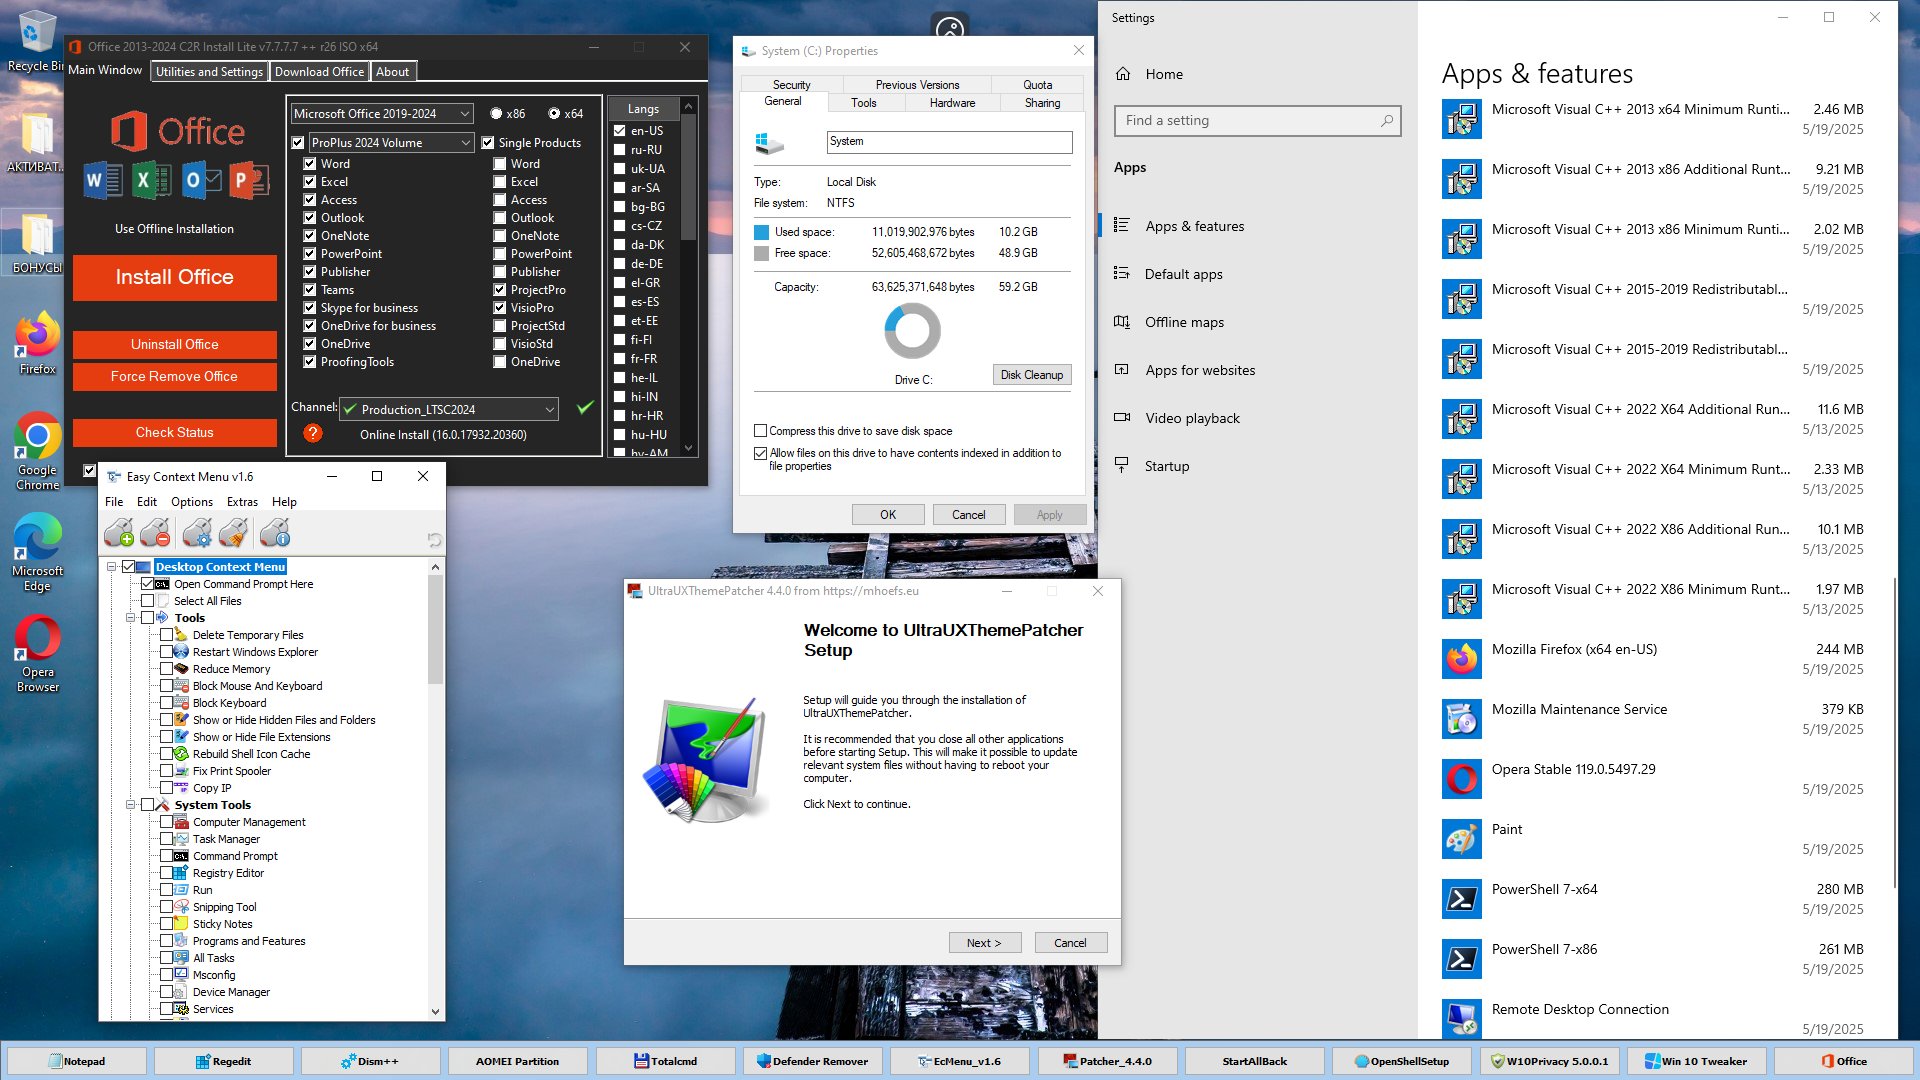Viewport: 1920px width, 1080px height.
Task: Click the blue info mouse icon
Action: click(x=275, y=533)
